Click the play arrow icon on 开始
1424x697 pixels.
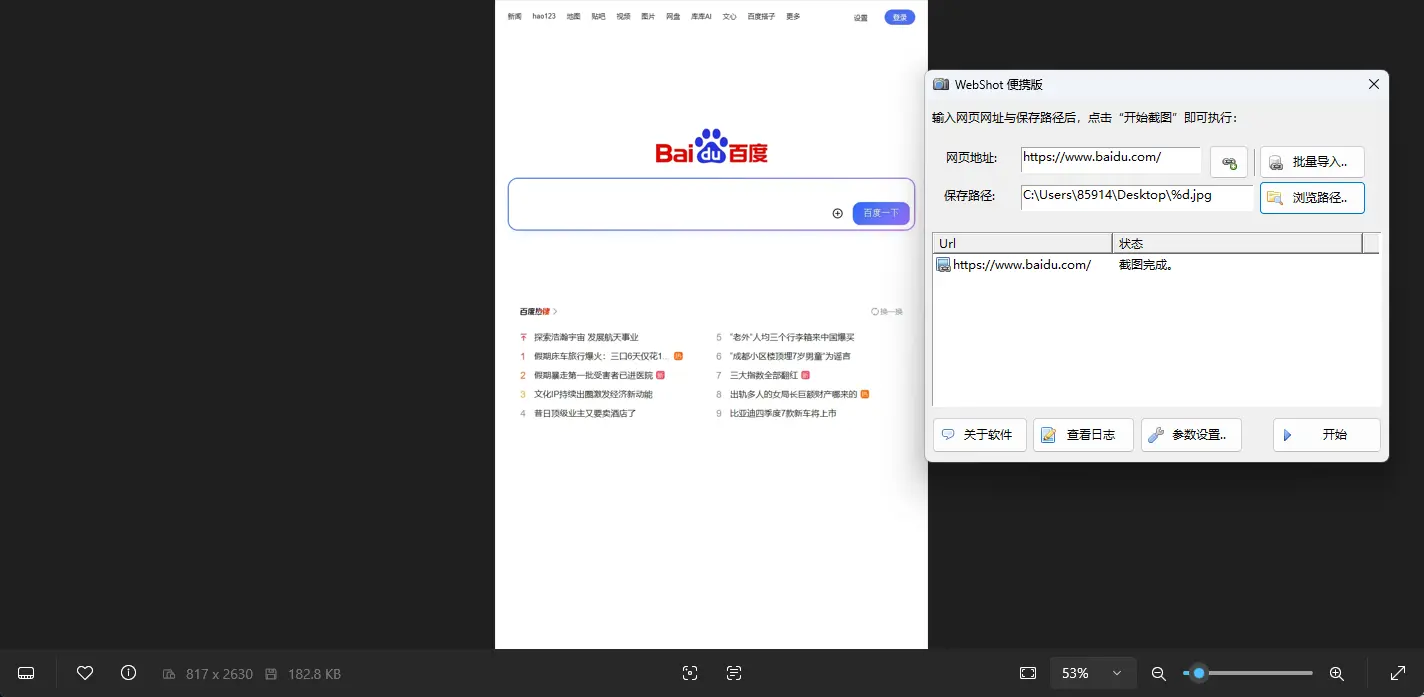[x=1288, y=435]
